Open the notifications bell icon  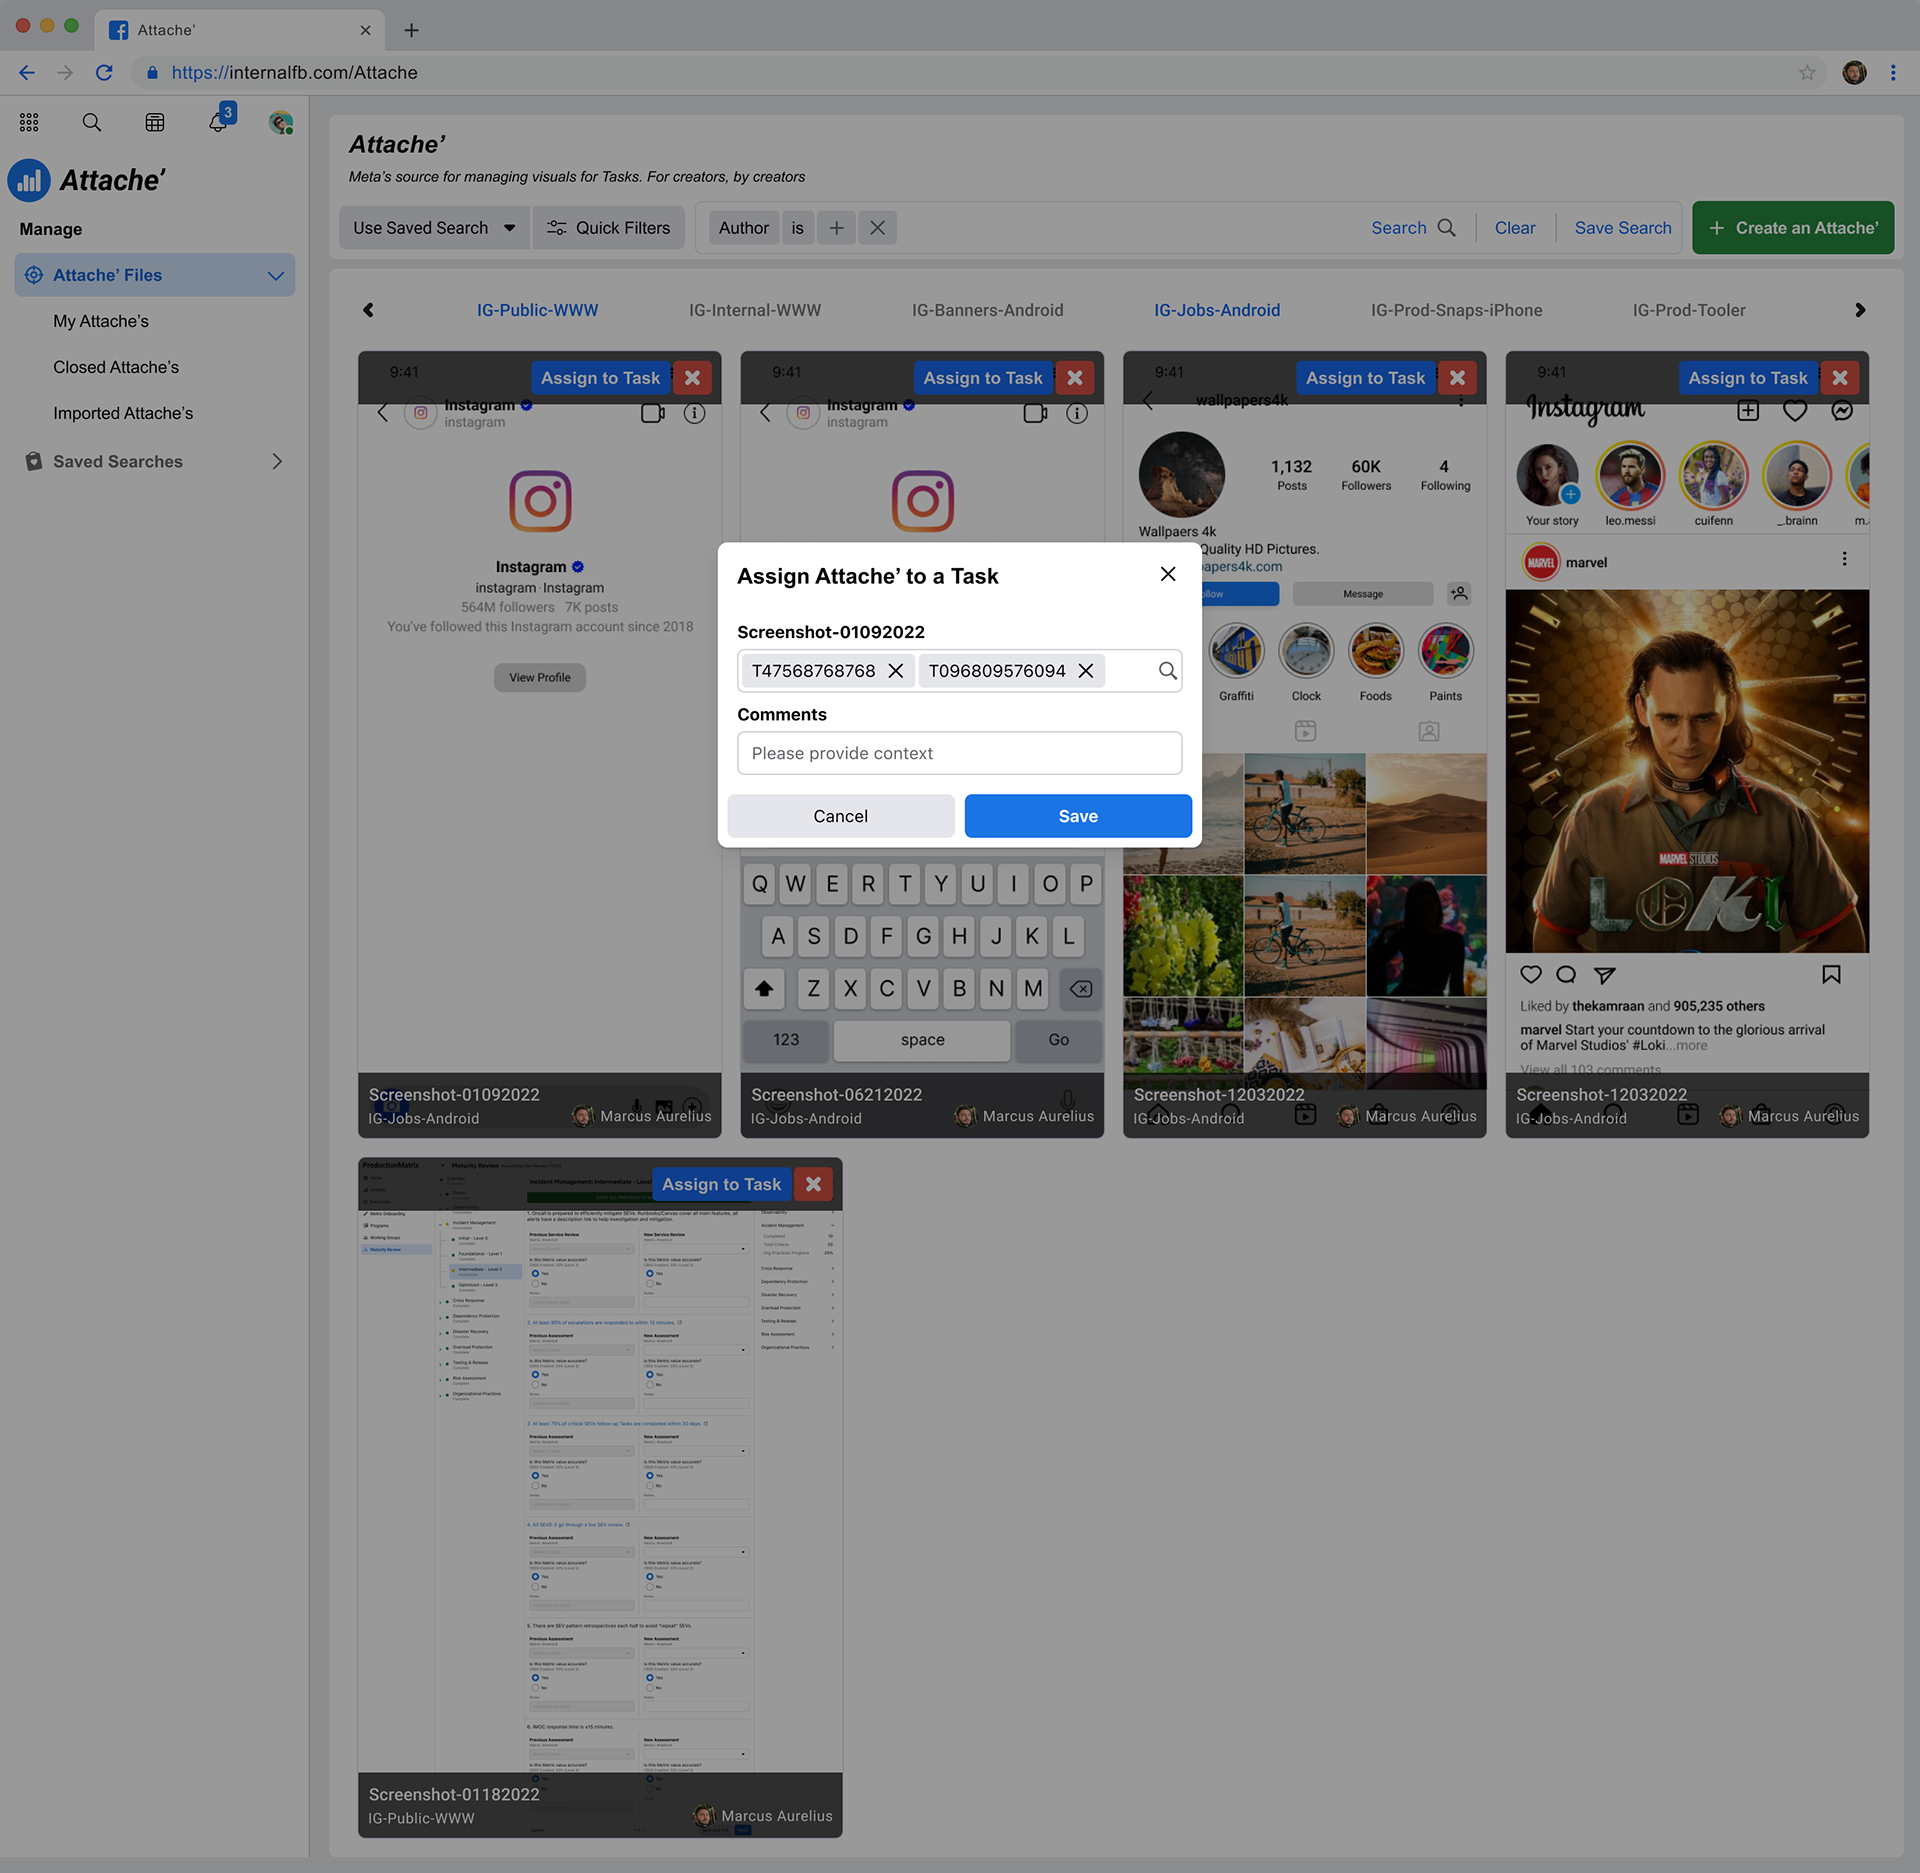pyautogui.click(x=218, y=122)
